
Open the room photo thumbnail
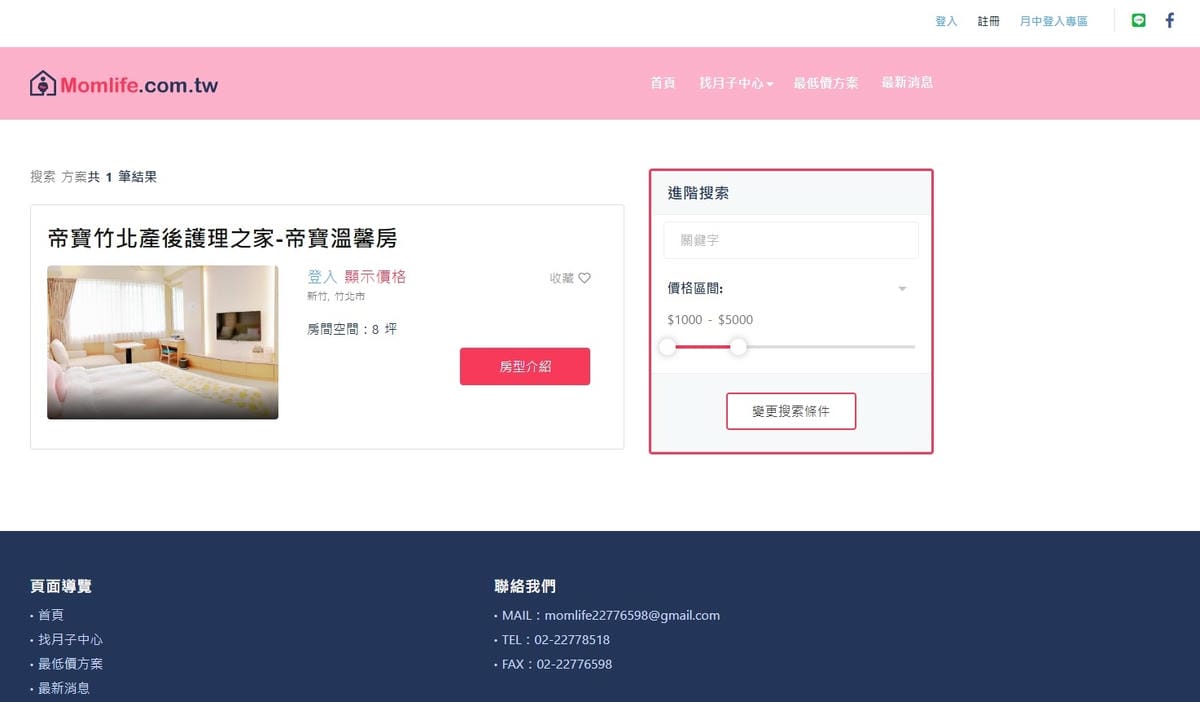point(163,342)
